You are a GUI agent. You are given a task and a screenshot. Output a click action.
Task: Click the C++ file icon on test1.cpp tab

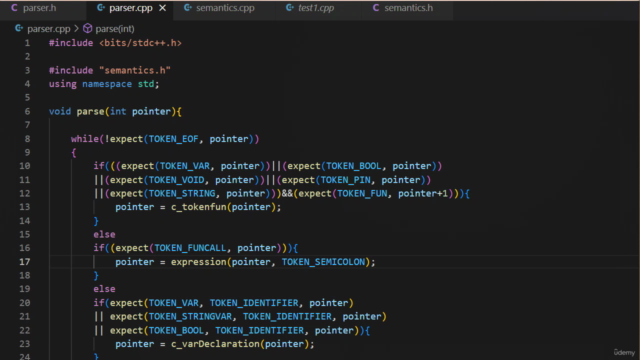click(x=289, y=8)
